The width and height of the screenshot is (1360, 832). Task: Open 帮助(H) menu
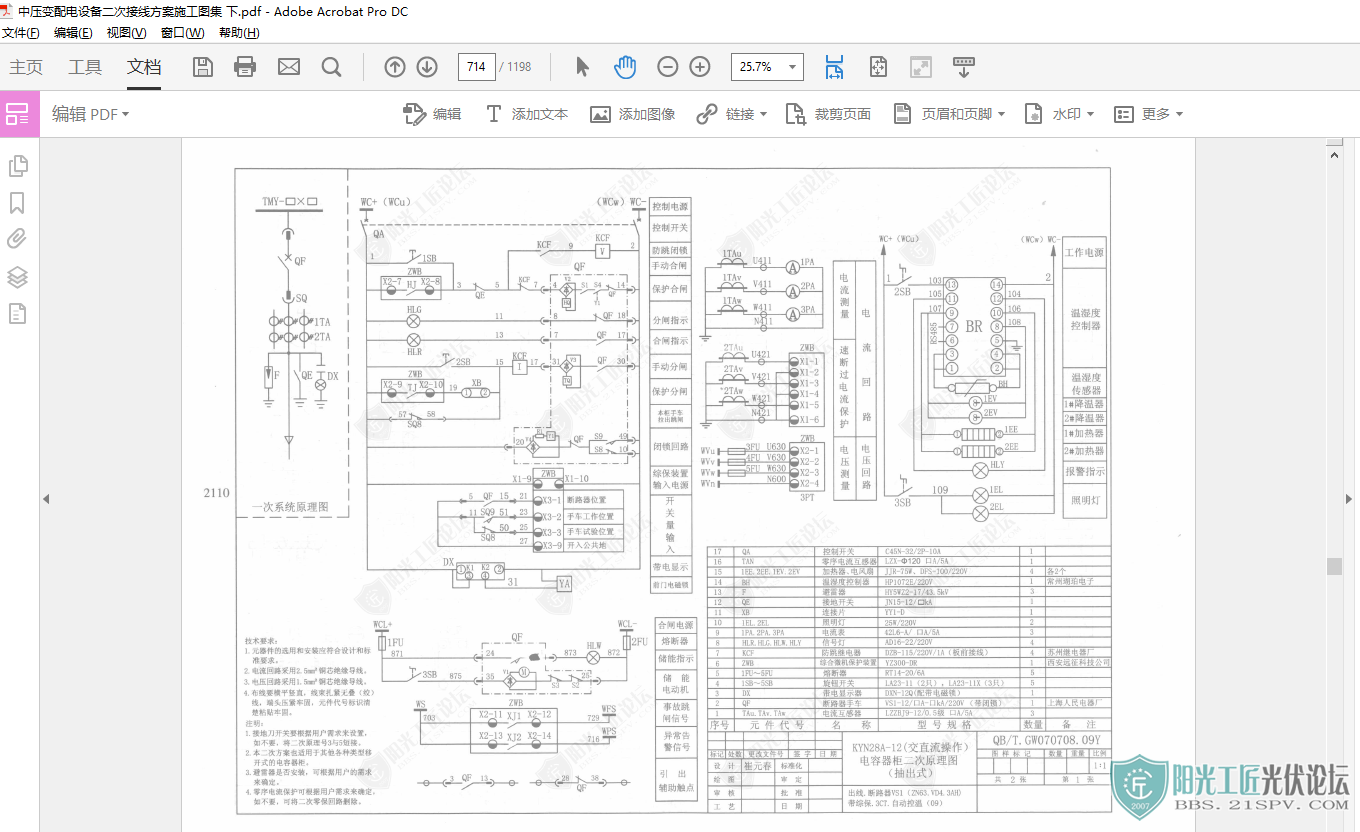pos(239,33)
